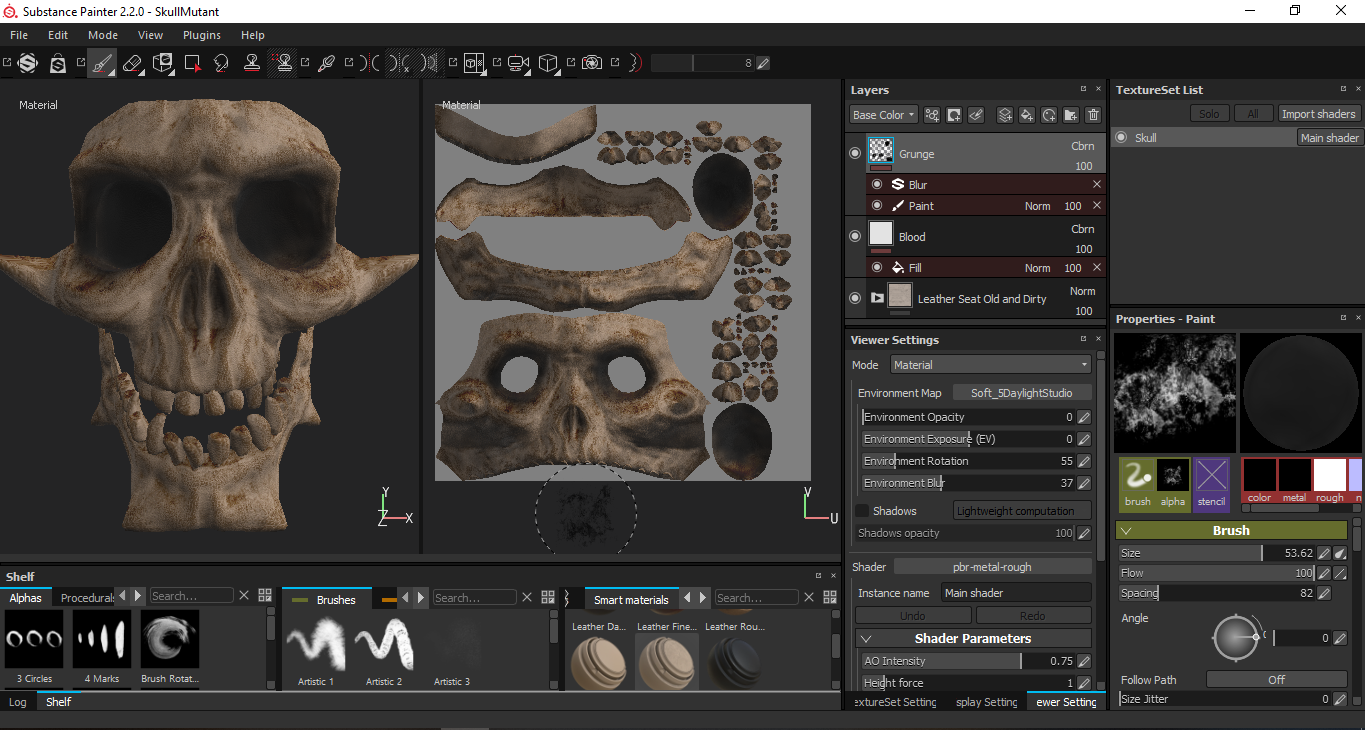Hide the Grunge layer
Image resolution: width=1365 pixels, height=730 pixels.
click(x=855, y=154)
